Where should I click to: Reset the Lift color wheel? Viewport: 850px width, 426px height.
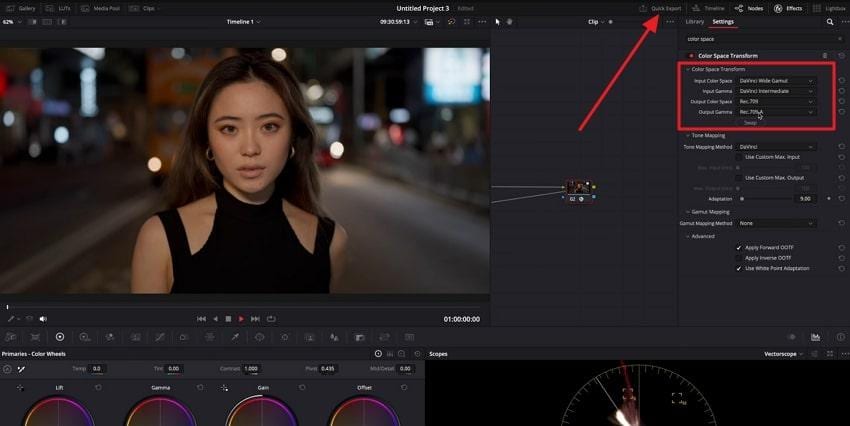coord(98,388)
